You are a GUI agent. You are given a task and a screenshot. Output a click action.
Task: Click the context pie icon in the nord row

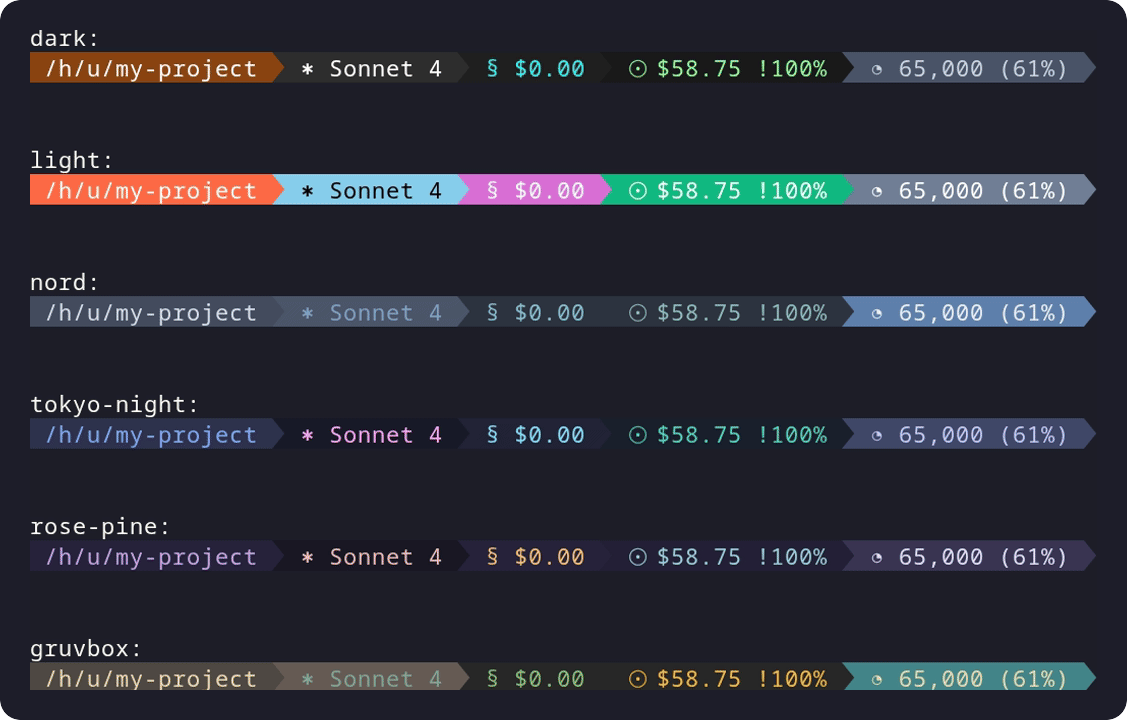pos(877,314)
